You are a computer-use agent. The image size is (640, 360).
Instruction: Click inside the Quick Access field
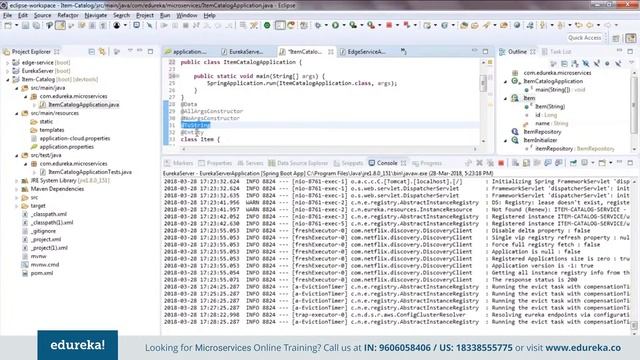pyautogui.click(x=585, y=38)
